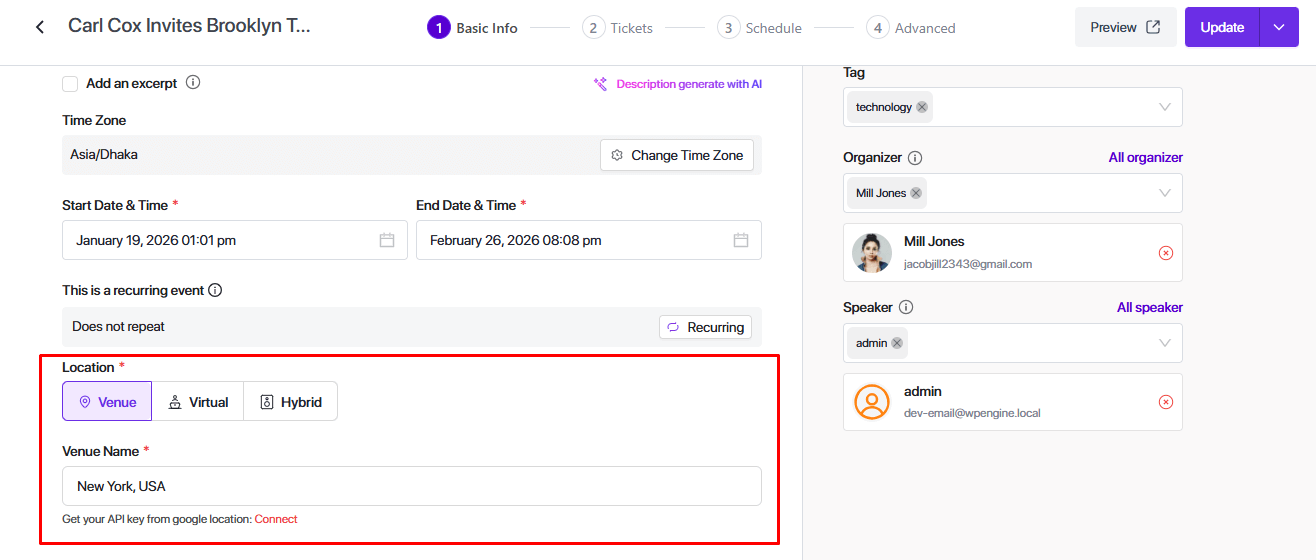Click the Venue Name input field

[x=411, y=486]
